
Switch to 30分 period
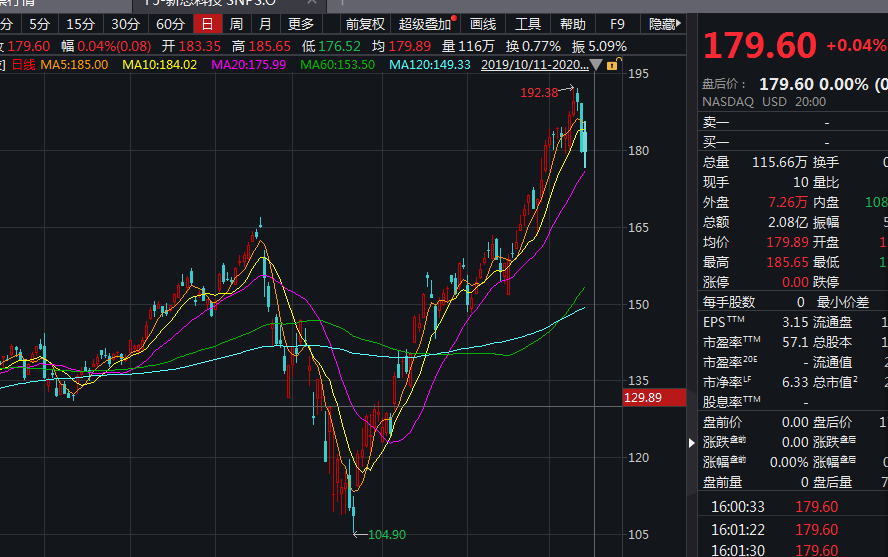pos(125,24)
